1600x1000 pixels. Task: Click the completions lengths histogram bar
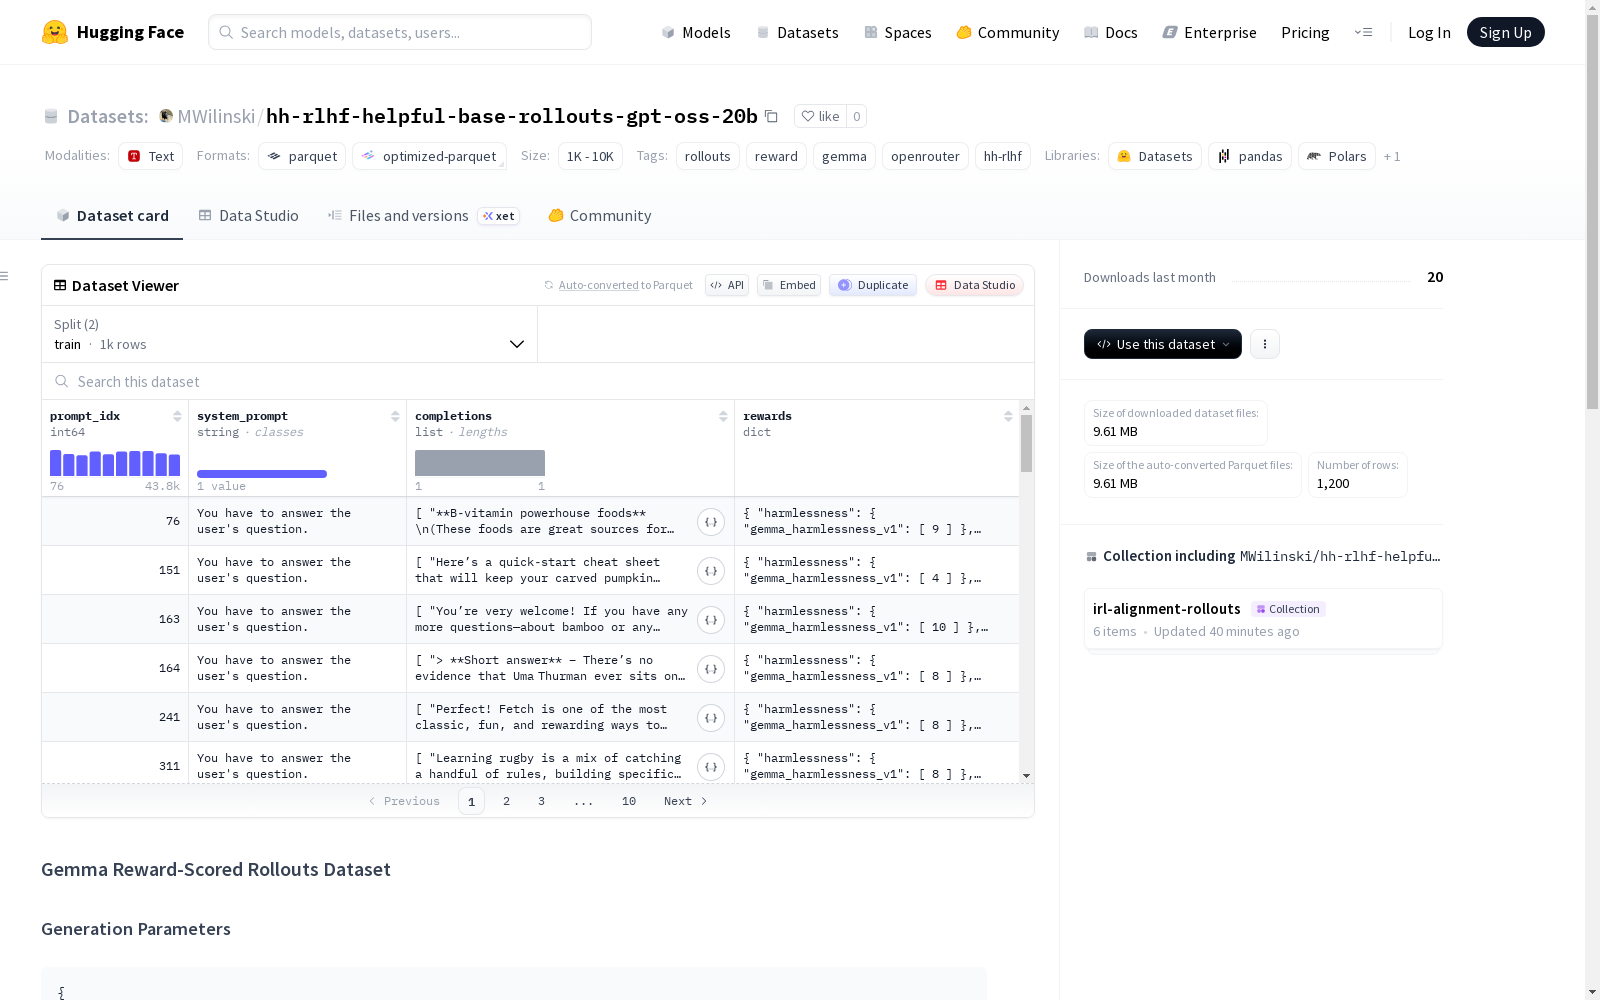(480, 463)
